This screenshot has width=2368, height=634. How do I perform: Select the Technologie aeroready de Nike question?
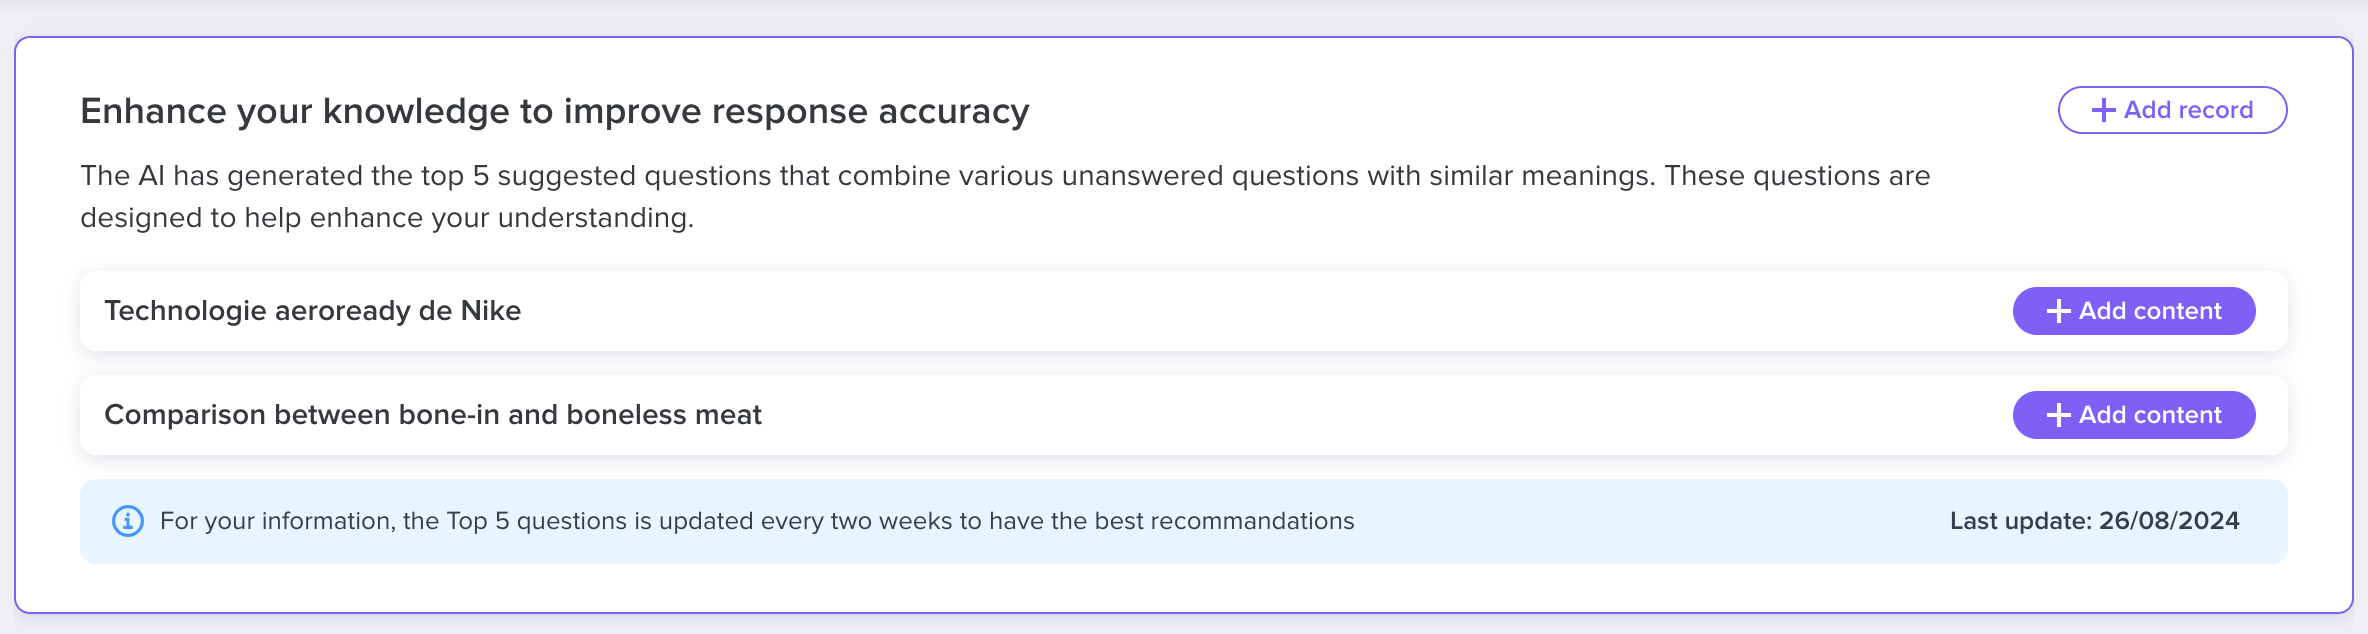[313, 311]
